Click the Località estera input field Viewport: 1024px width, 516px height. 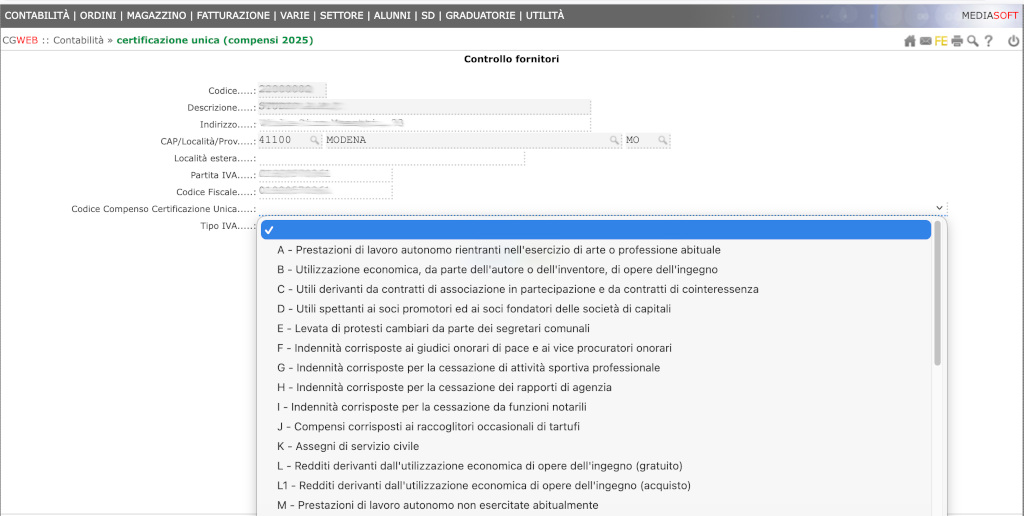pos(390,158)
